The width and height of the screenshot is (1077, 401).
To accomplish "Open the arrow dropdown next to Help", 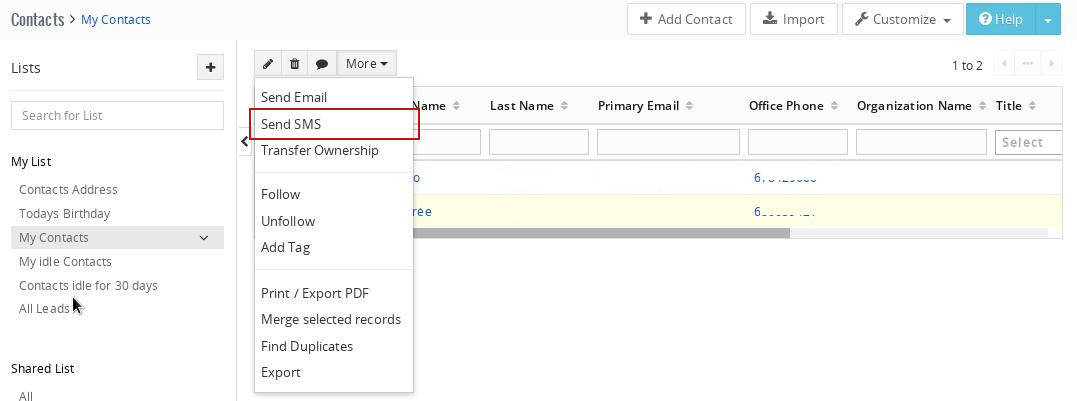I will point(1047,19).
